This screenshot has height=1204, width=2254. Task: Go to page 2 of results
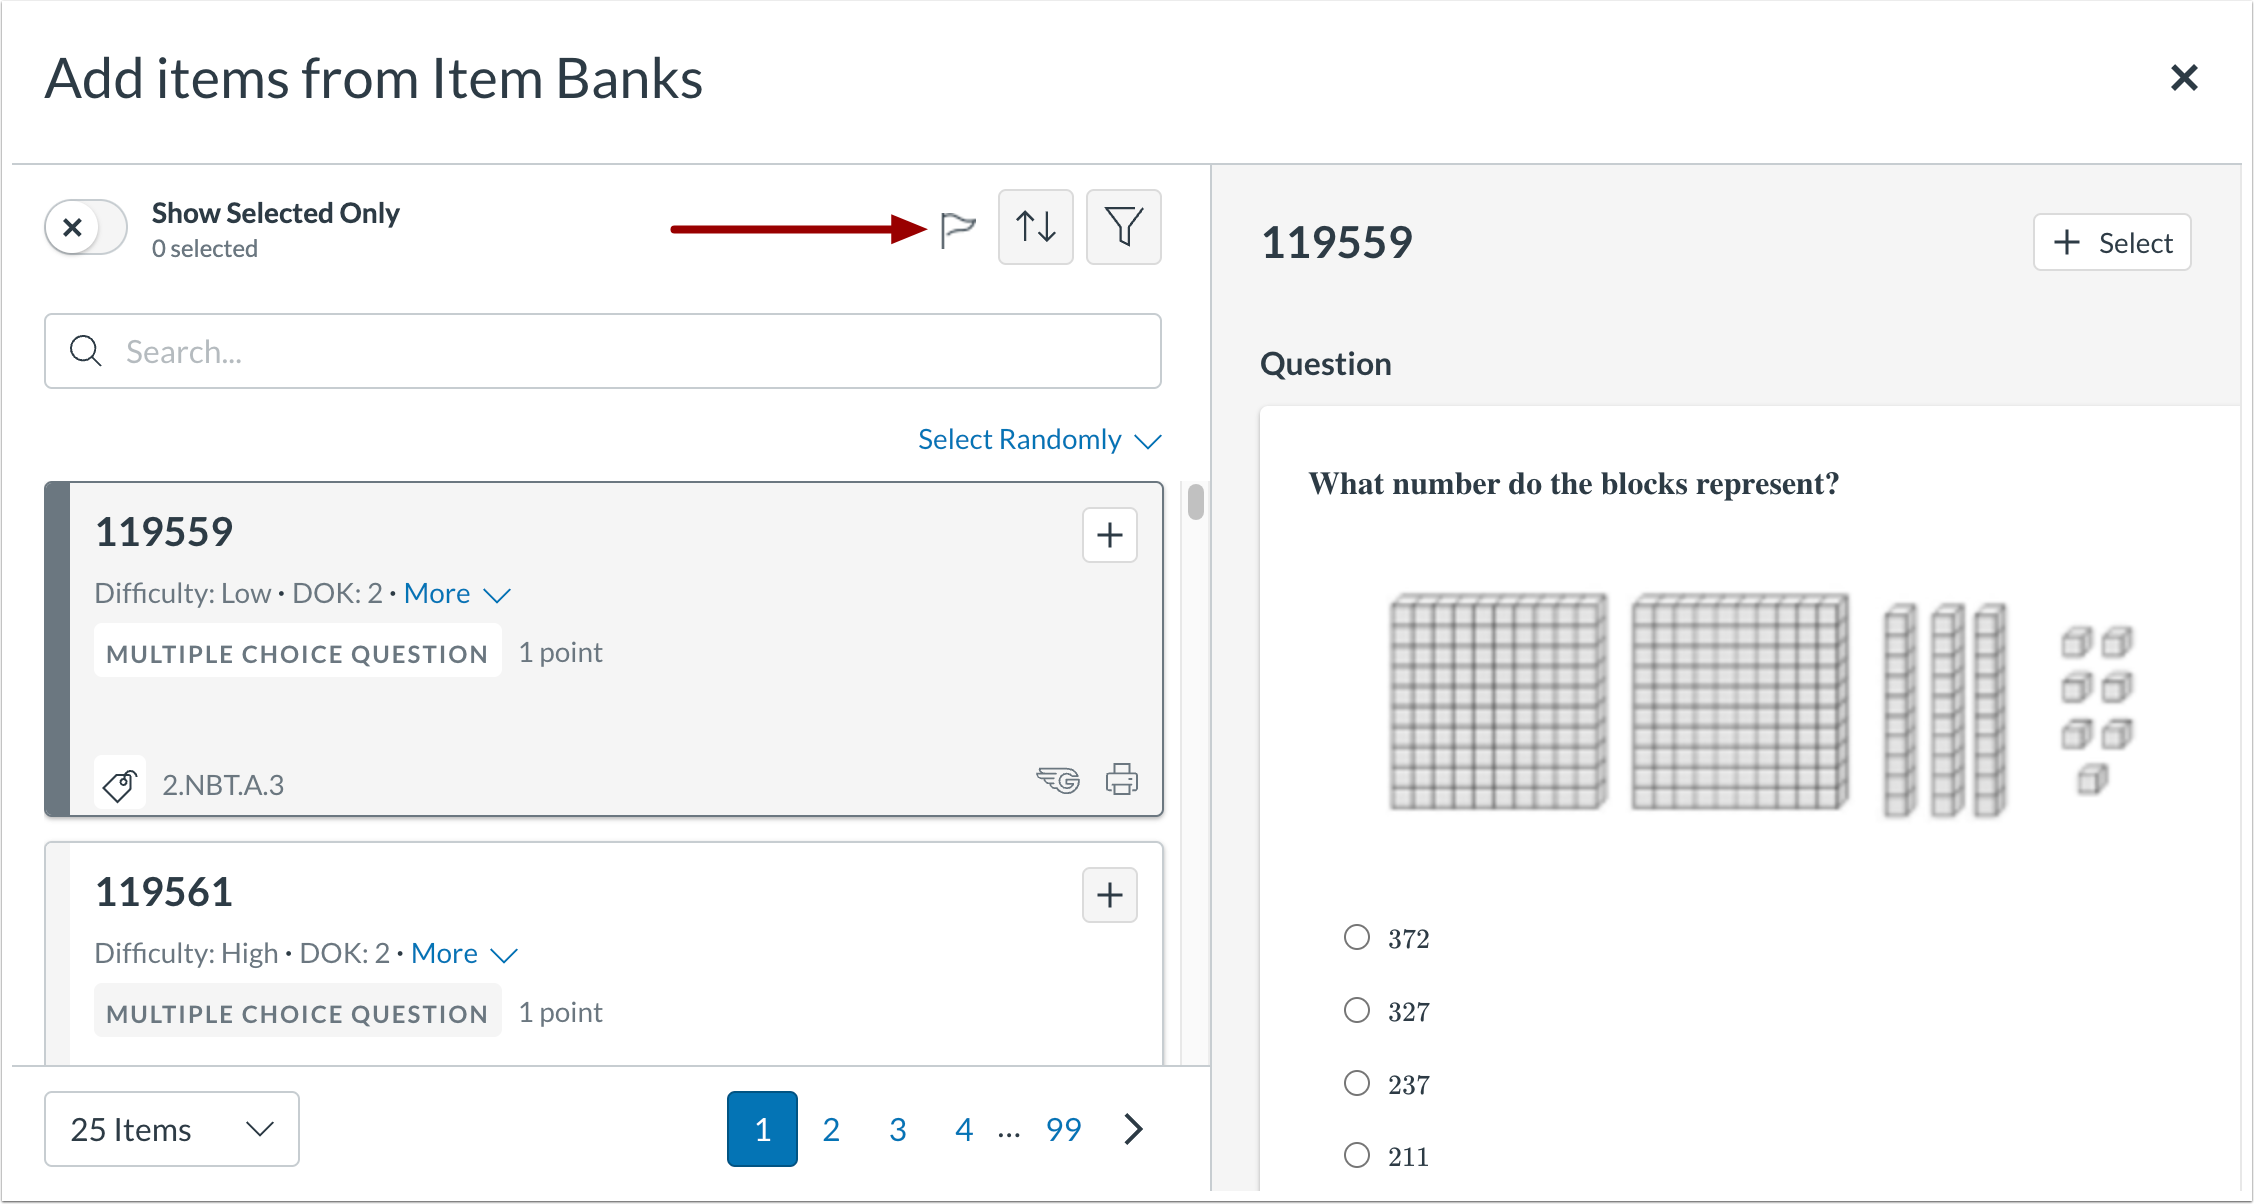coord(830,1129)
